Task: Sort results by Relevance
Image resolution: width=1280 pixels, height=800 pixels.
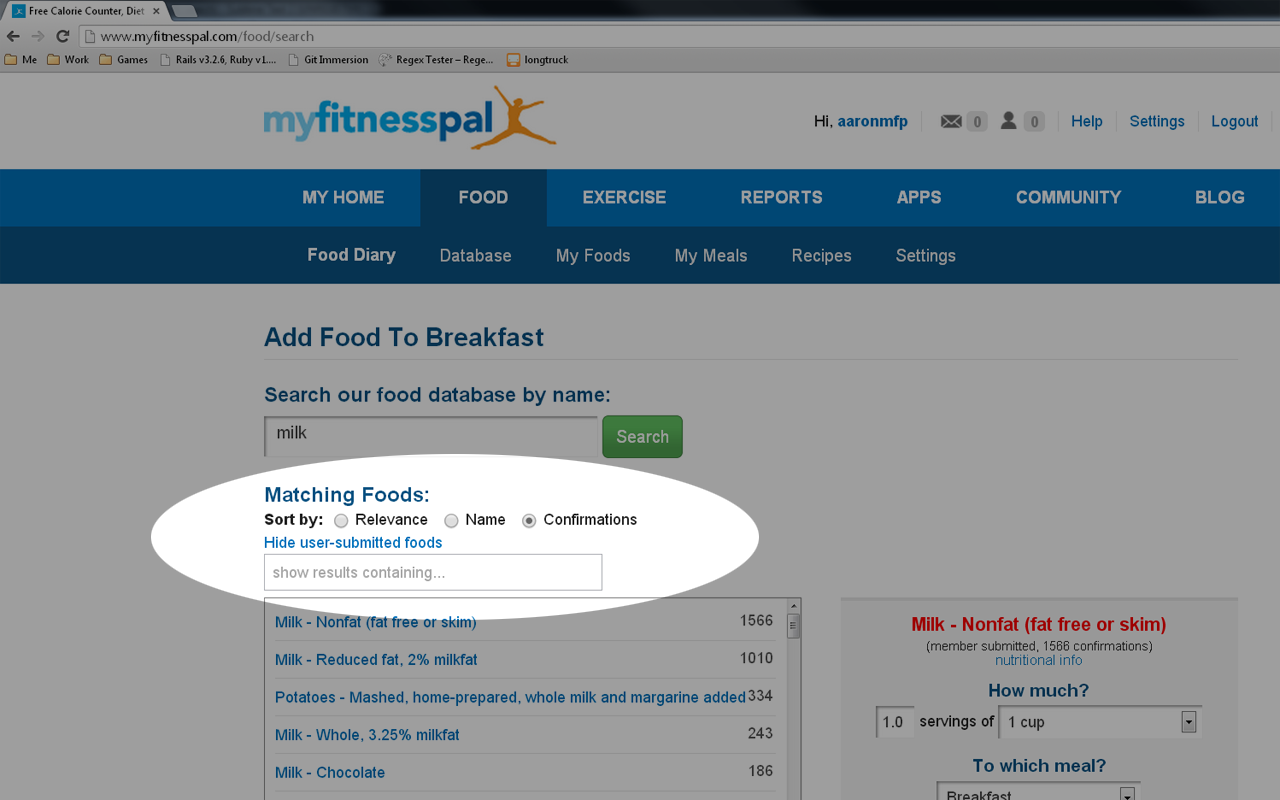Action: tap(341, 520)
